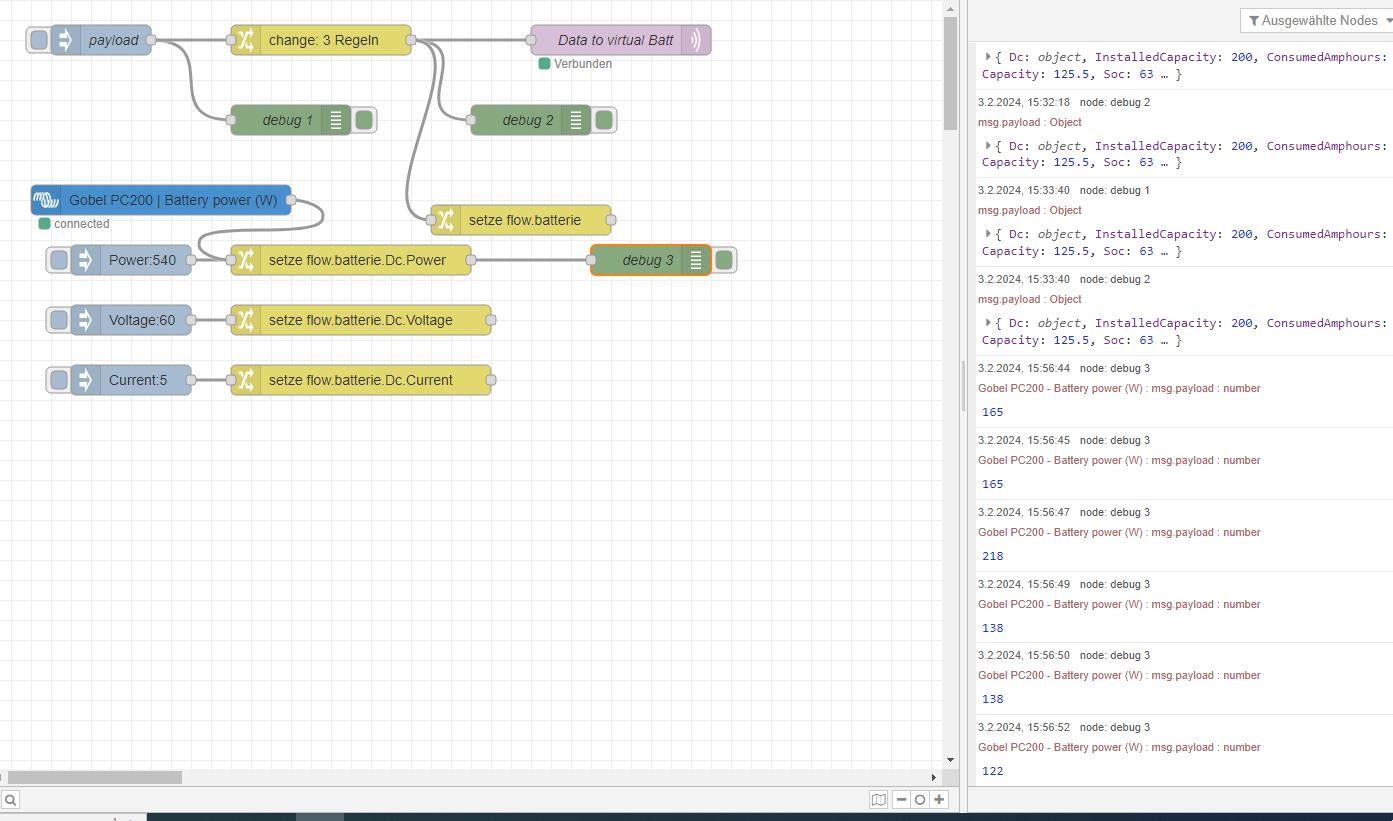The image size is (1393, 821).
Task: Click the sidebar resize handle
Action: pos(963,385)
